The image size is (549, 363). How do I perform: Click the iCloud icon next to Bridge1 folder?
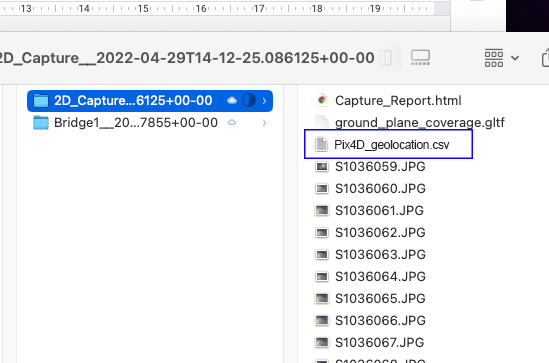[232, 123]
